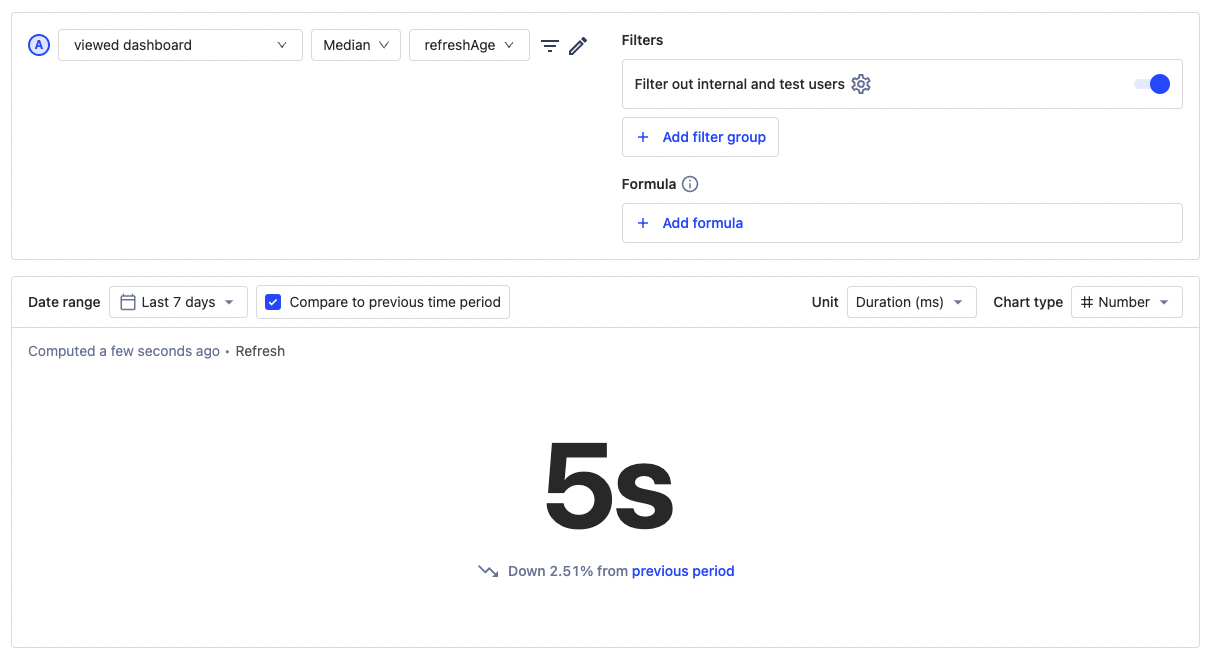Open the refreshAge property dropdown
Viewport: 1212px width, 664px height.
[x=469, y=44]
